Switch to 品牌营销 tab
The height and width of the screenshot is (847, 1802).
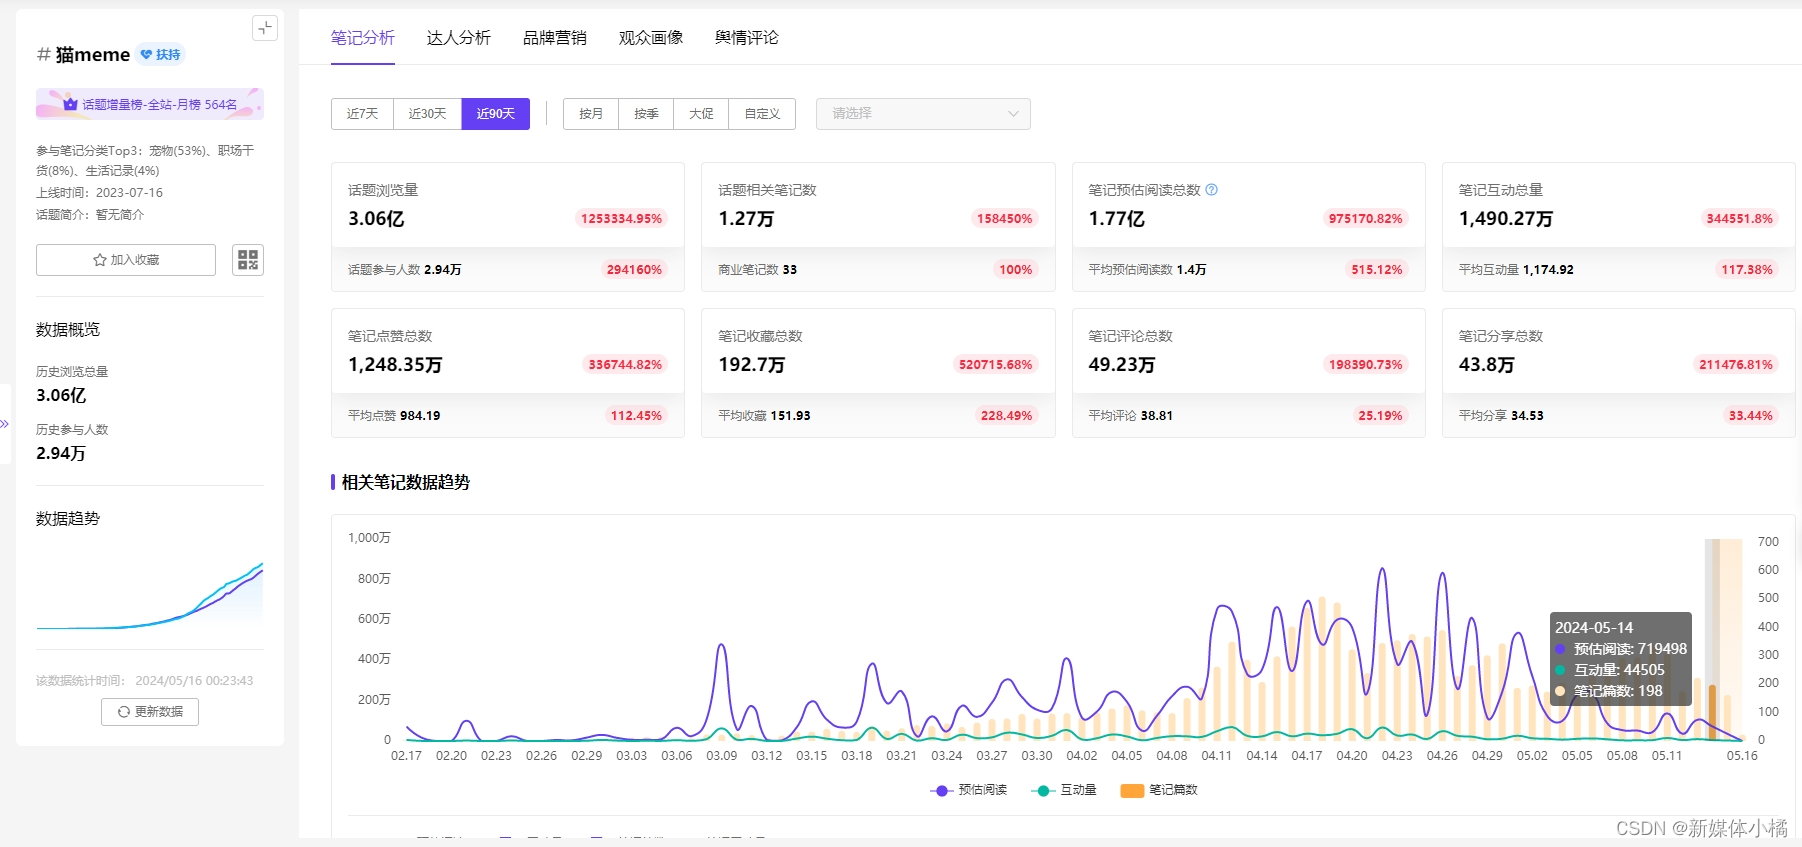[x=555, y=38]
